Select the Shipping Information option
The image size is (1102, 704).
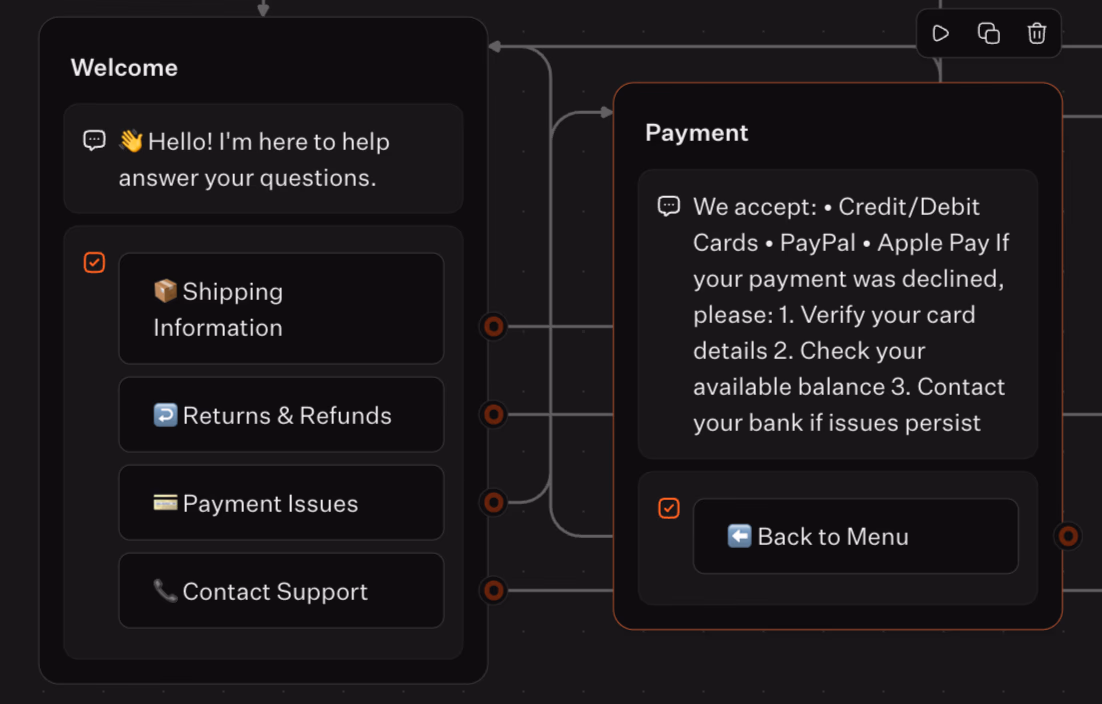(281, 309)
